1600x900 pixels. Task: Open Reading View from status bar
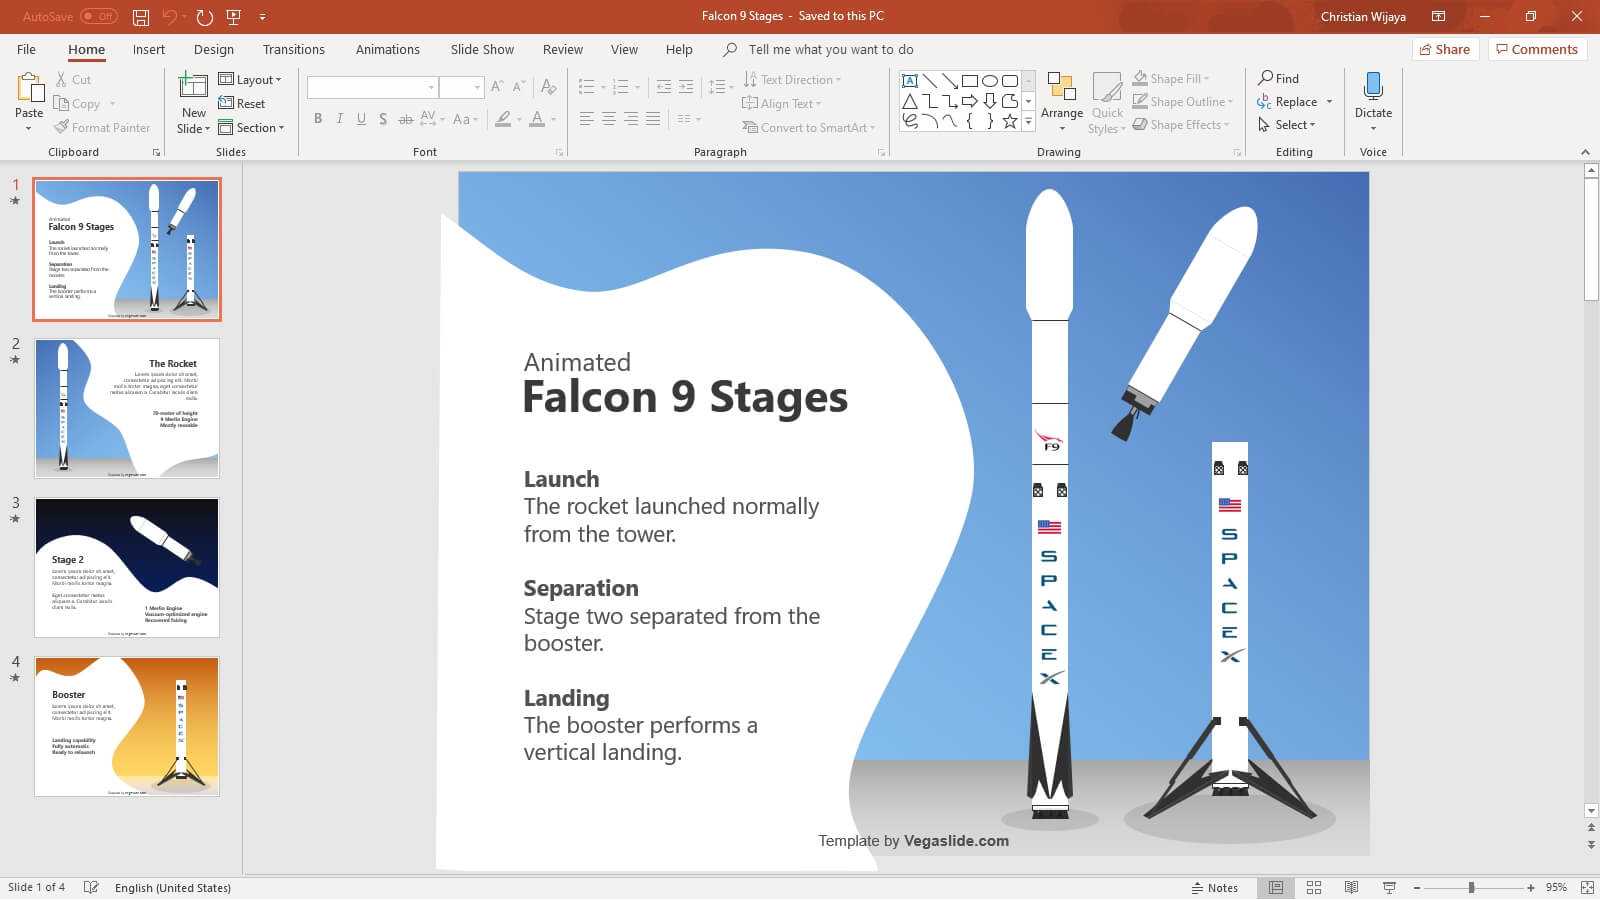click(1351, 887)
